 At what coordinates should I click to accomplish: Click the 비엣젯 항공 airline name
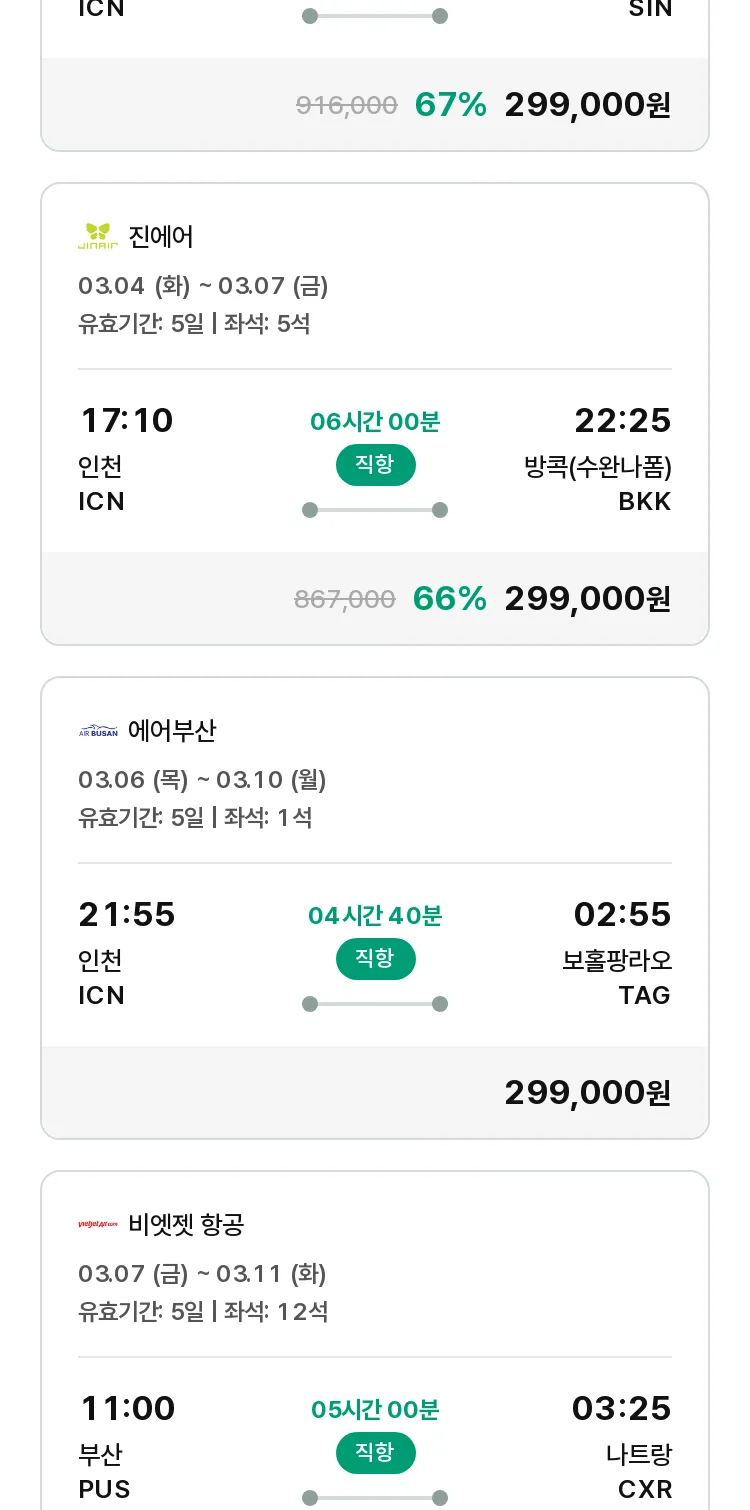(186, 1225)
